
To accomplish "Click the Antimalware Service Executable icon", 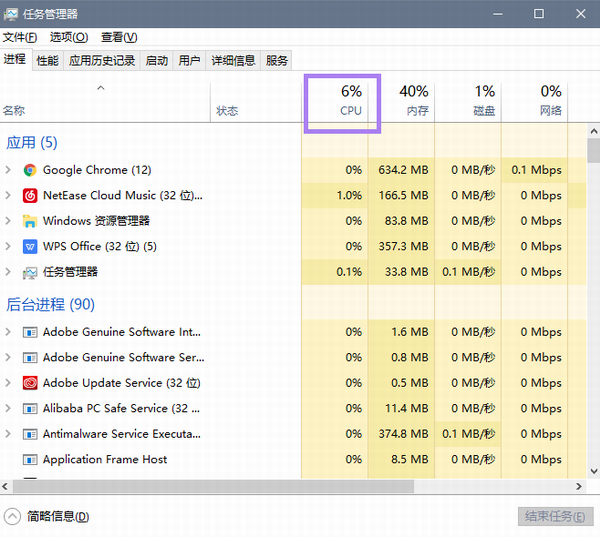I will pyautogui.click(x=30, y=434).
